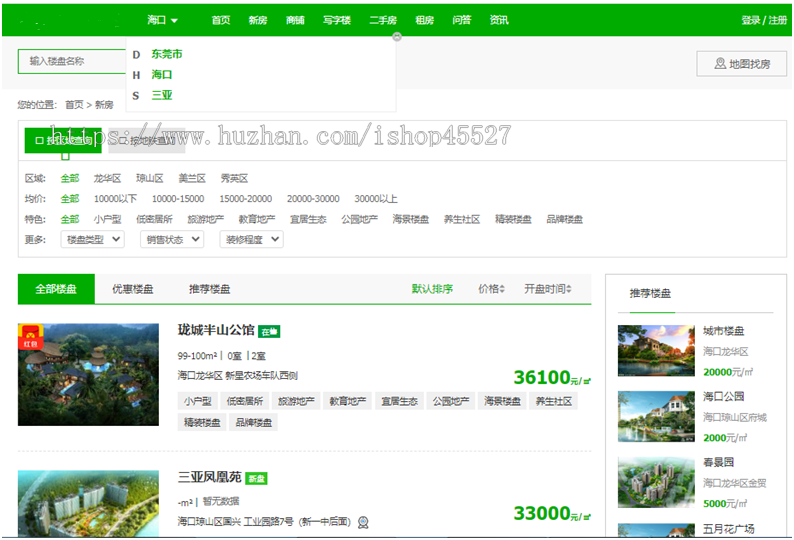This screenshot has width=794, height=540.
Task: Expand the 销售状态 dropdown
Action: (172, 239)
